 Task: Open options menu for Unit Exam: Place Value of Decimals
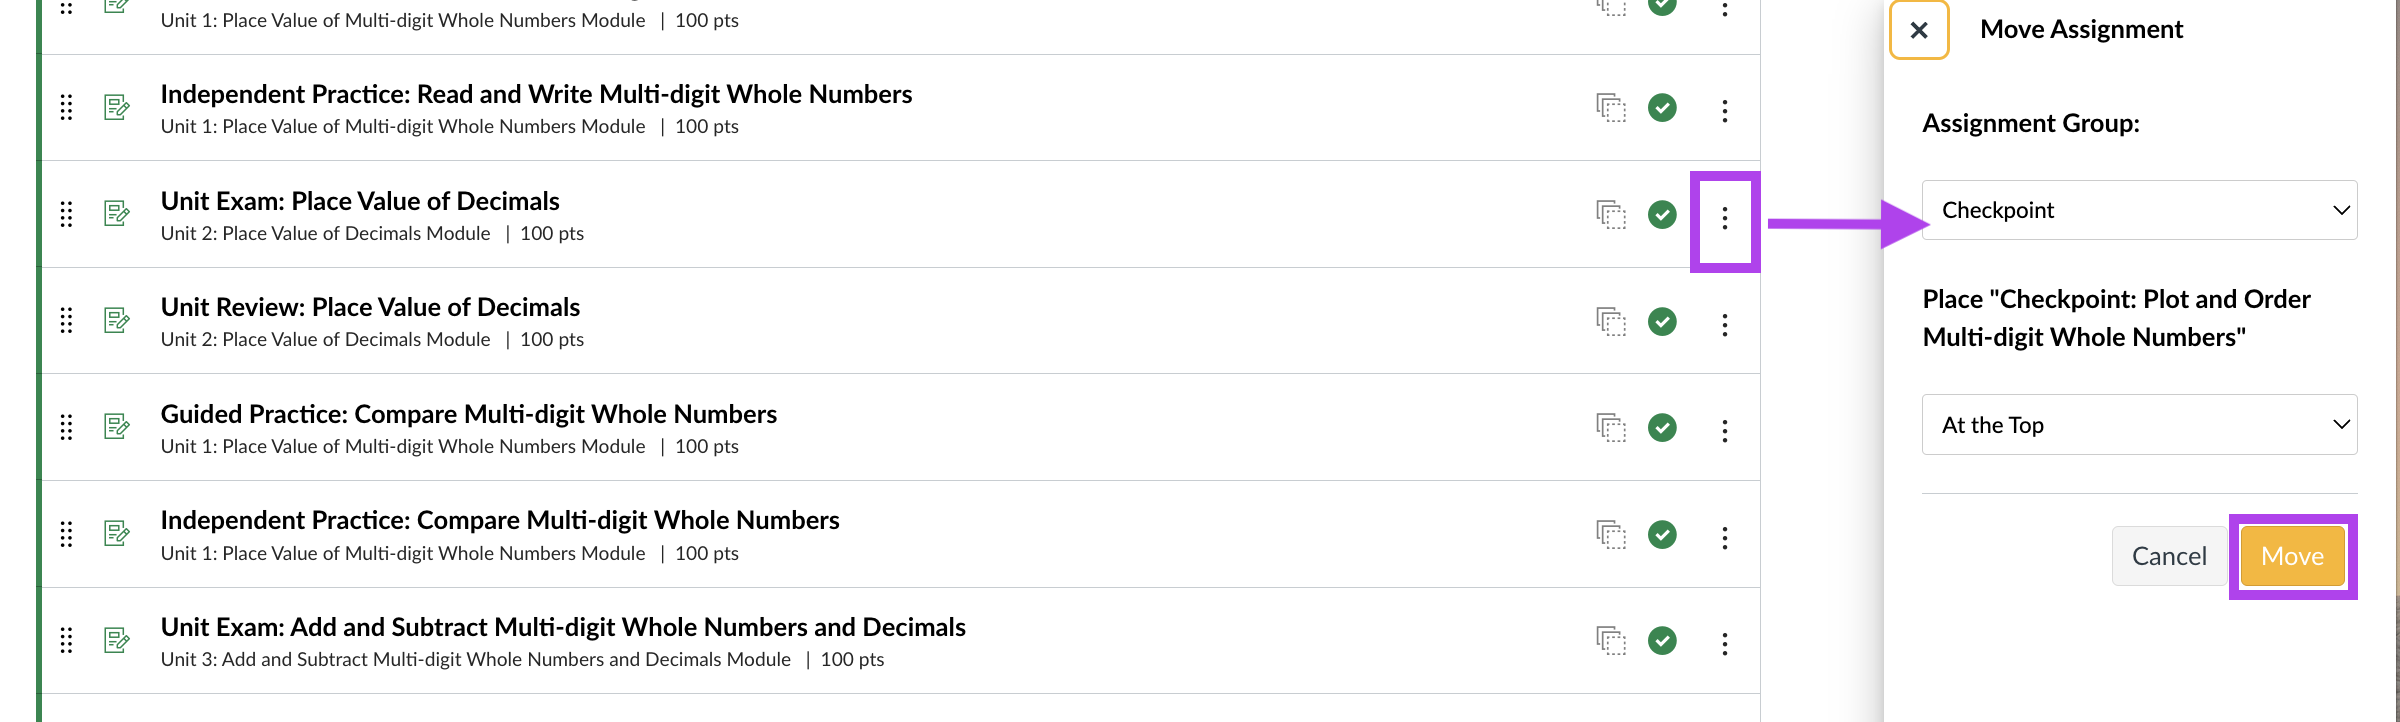point(1725,219)
